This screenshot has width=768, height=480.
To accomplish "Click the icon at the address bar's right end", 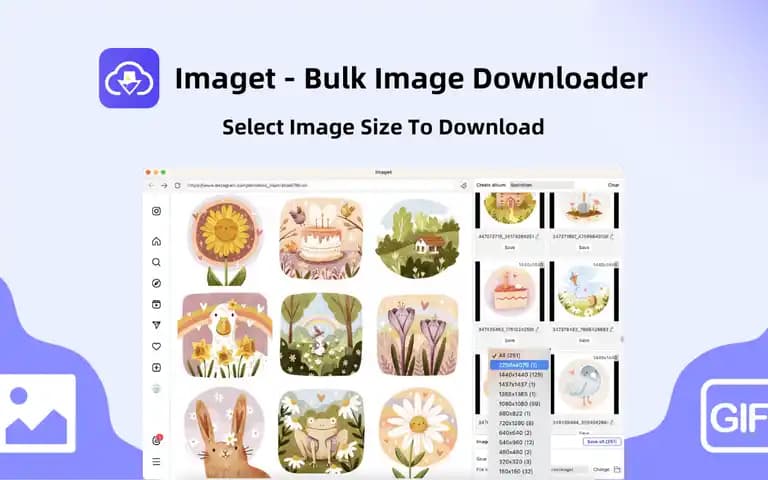I will 463,186.
